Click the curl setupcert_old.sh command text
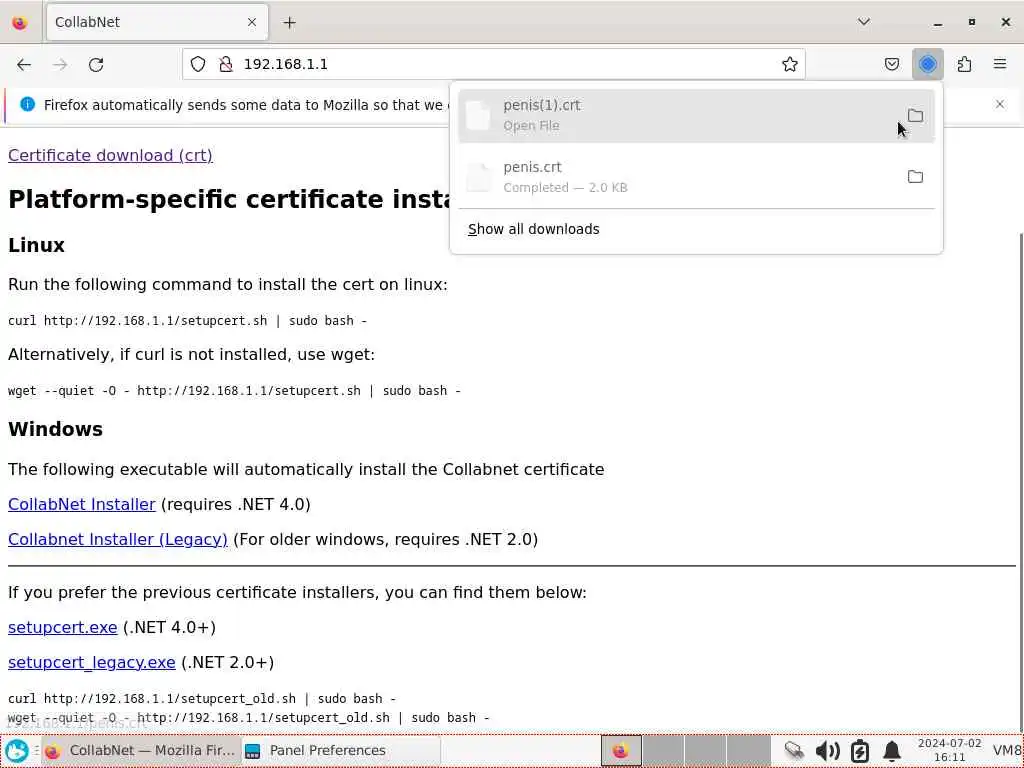The height and width of the screenshot is (768, 1024). point(202,699)
